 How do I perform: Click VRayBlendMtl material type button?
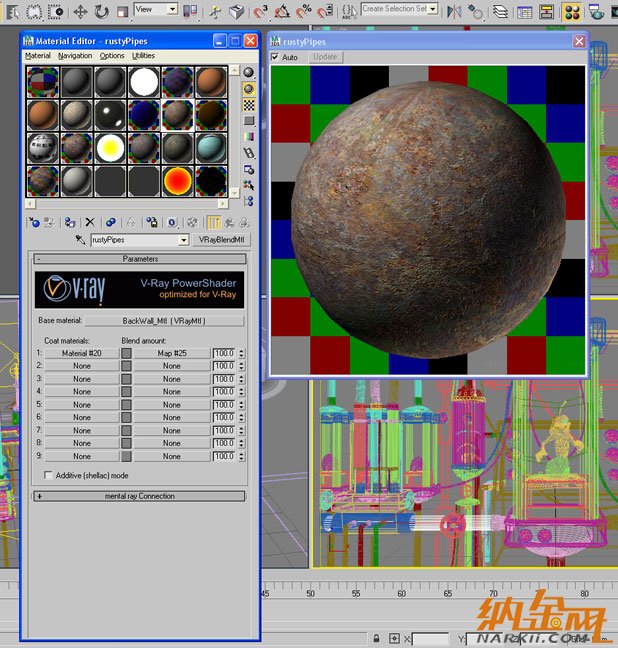[222, 240]
